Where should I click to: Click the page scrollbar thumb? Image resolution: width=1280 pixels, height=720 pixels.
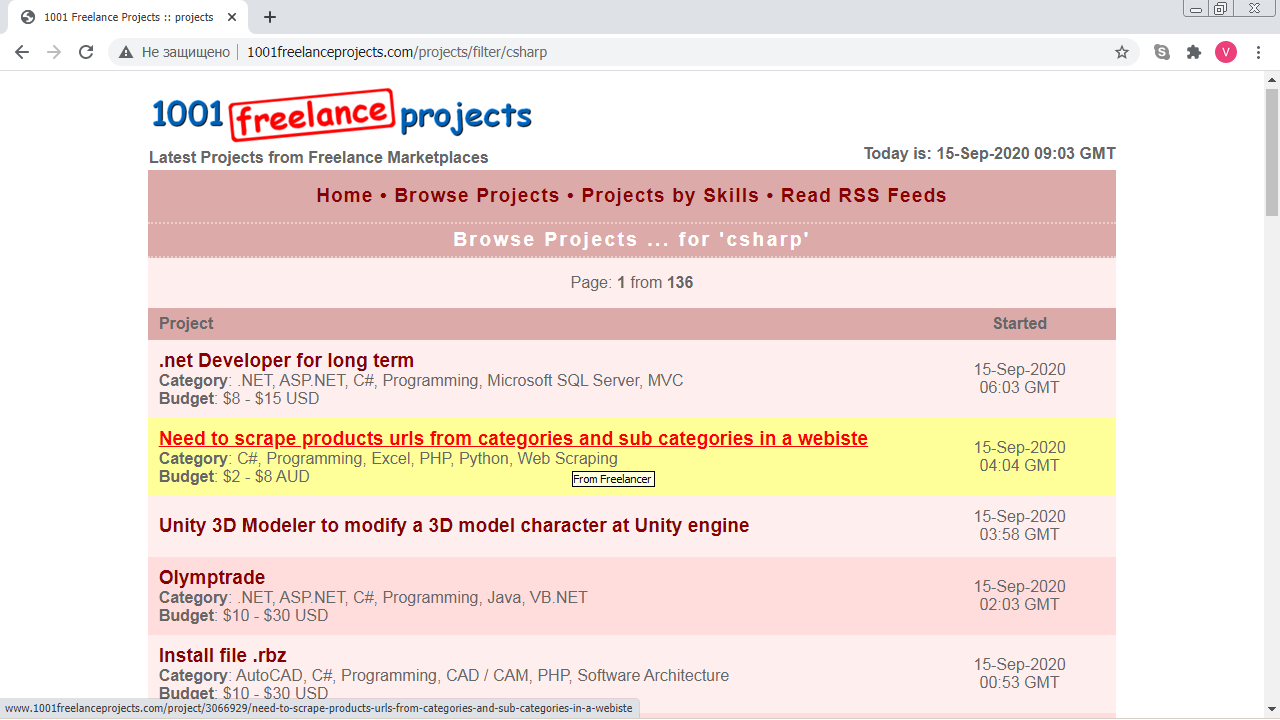[x=1271, y=152]
